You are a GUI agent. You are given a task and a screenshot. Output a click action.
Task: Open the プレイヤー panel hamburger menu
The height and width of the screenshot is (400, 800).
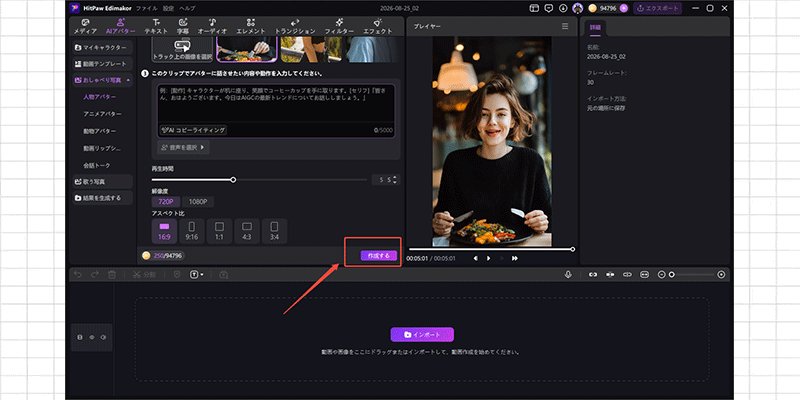click(x=565, y=26)
